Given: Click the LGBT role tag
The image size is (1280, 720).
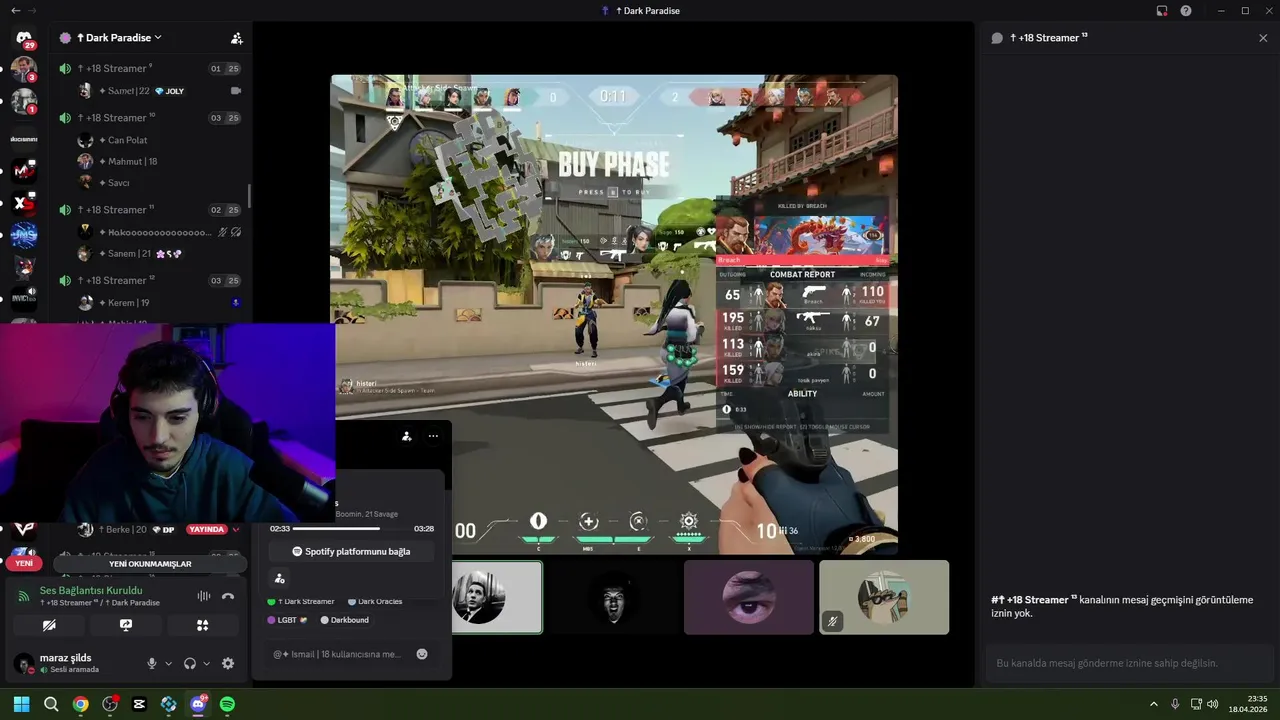Looking at the screenshot, I should click(288, 620).
